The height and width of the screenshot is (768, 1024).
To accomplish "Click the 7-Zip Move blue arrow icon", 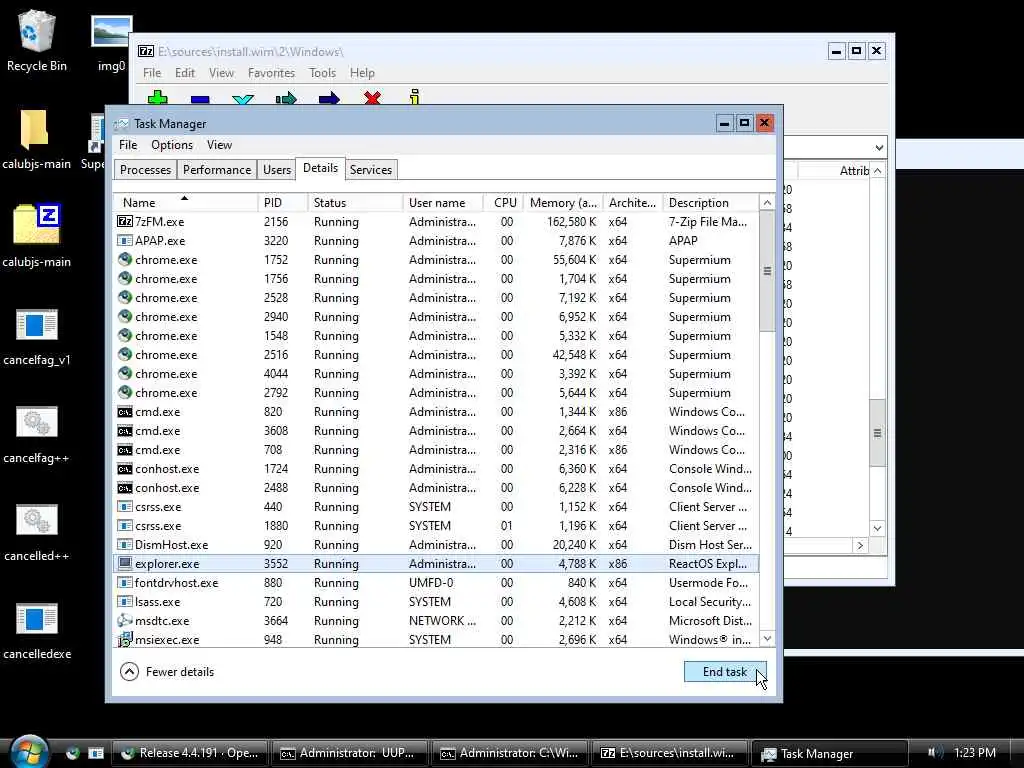I will pos(329,99).
